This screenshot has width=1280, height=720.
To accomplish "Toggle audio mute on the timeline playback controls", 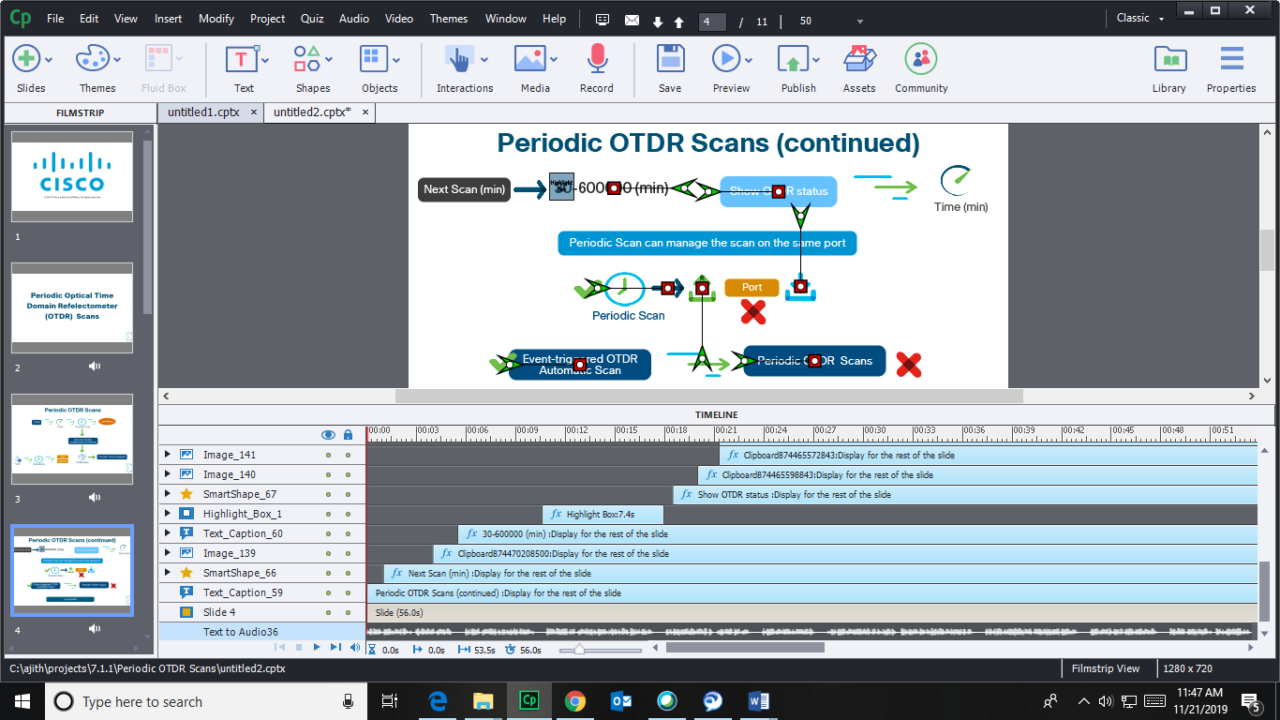I will pyautogui.click(x=355, y=647).
